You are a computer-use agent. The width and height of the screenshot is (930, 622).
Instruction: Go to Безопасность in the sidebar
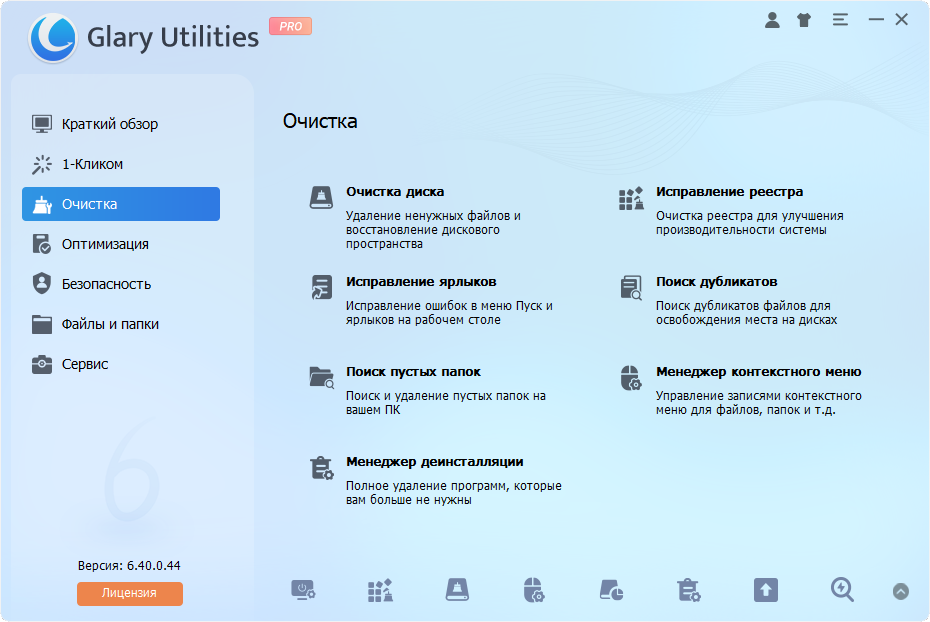click(x=106, y=284)
